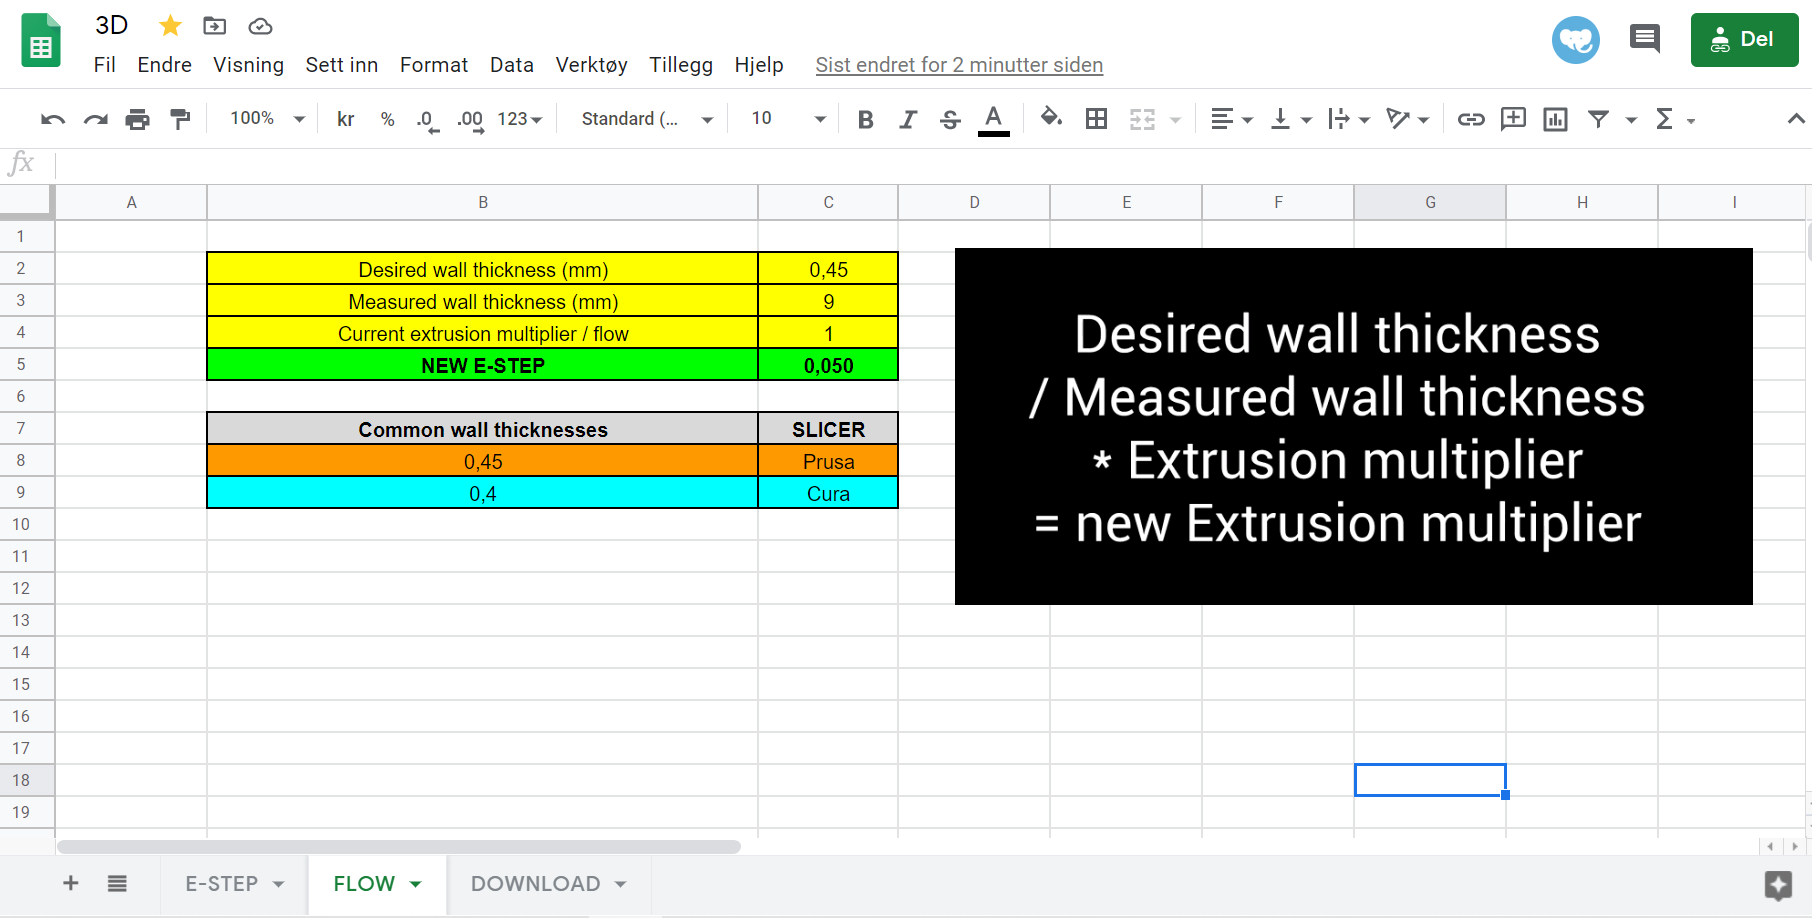Image resolution: width=1812 pixels, height=918 pixels.
Task: Click the Insert link icon
Action: click(1470, 119)
